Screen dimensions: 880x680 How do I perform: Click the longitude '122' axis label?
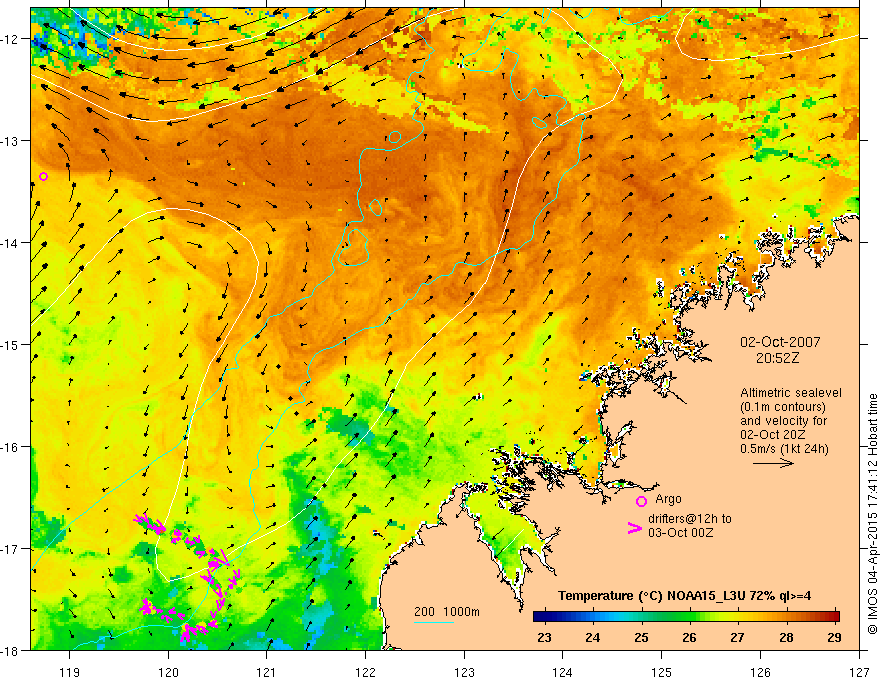pos(365,672)
